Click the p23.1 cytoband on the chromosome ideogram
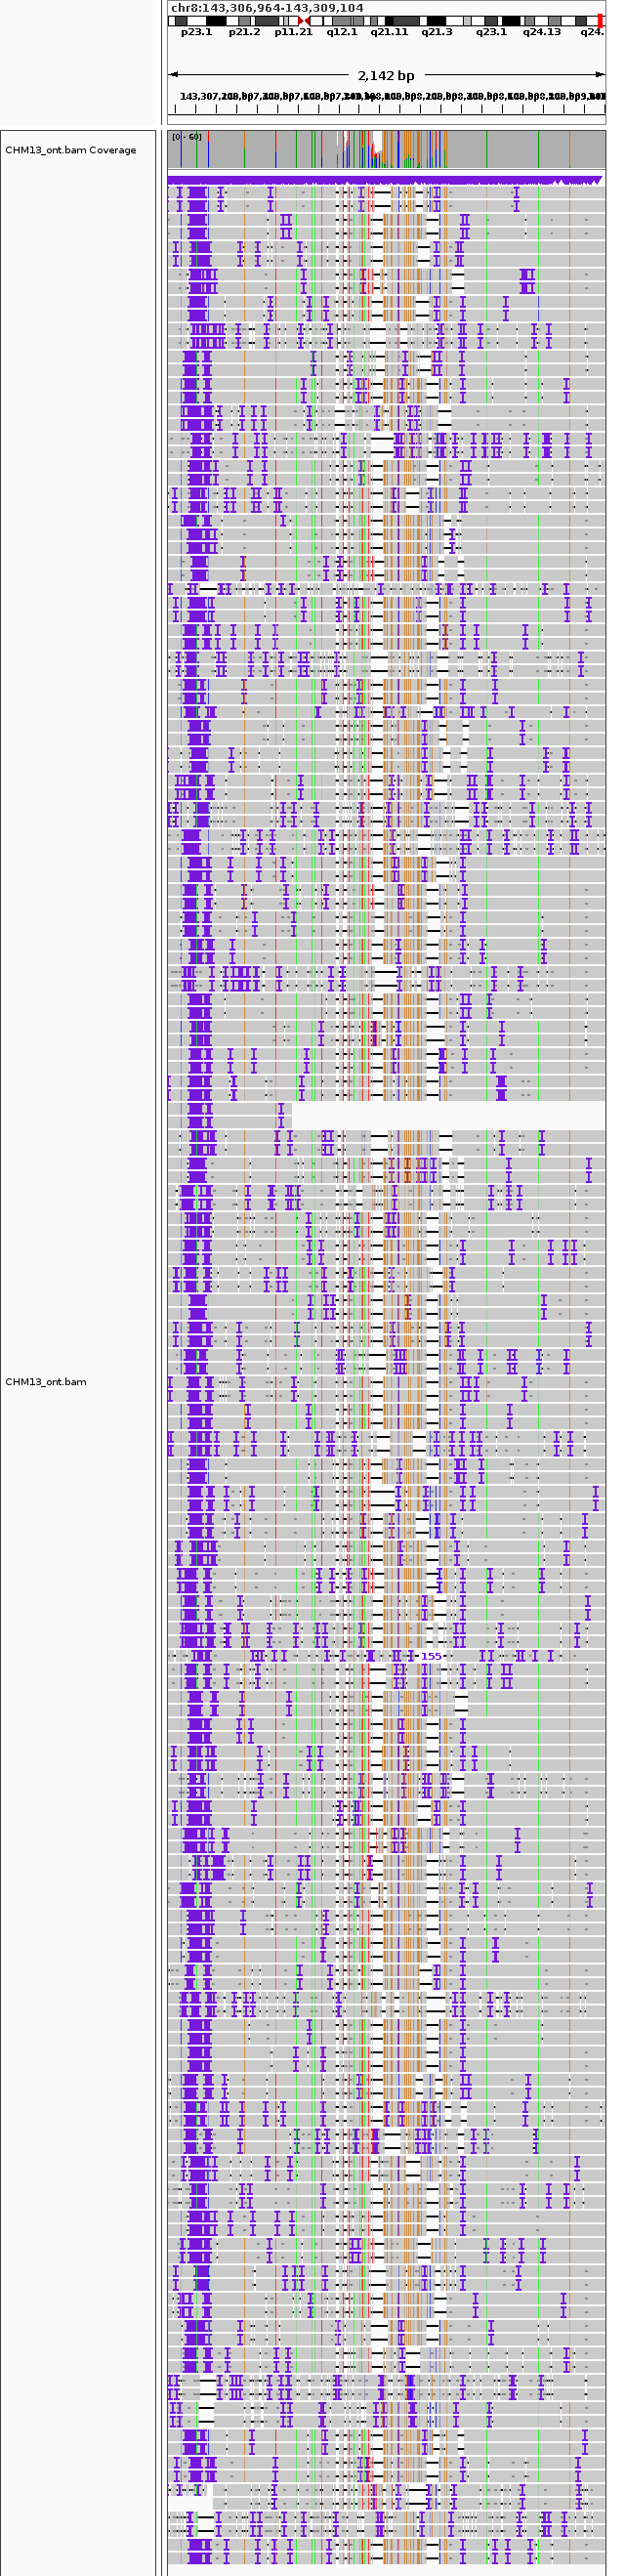Viewport: 625px width, 2576px height. point(196,21)
